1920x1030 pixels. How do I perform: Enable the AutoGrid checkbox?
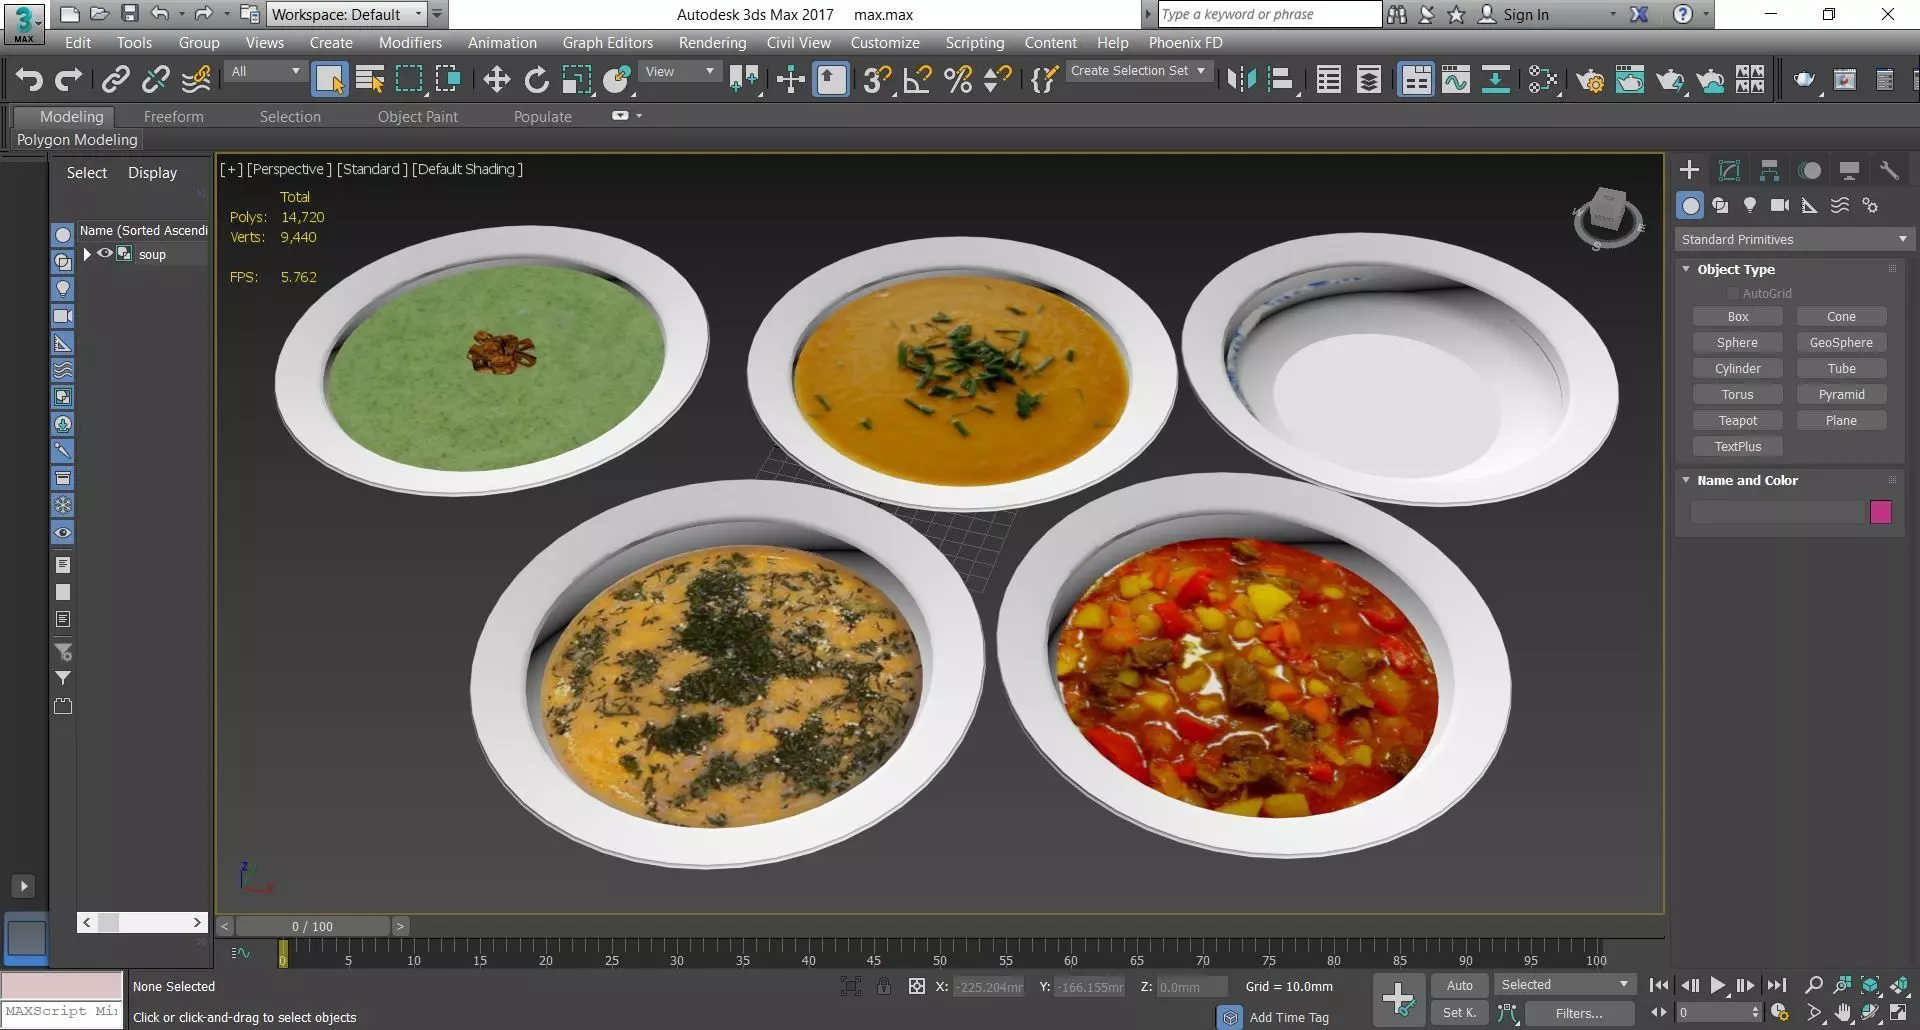pos(1733,294)
